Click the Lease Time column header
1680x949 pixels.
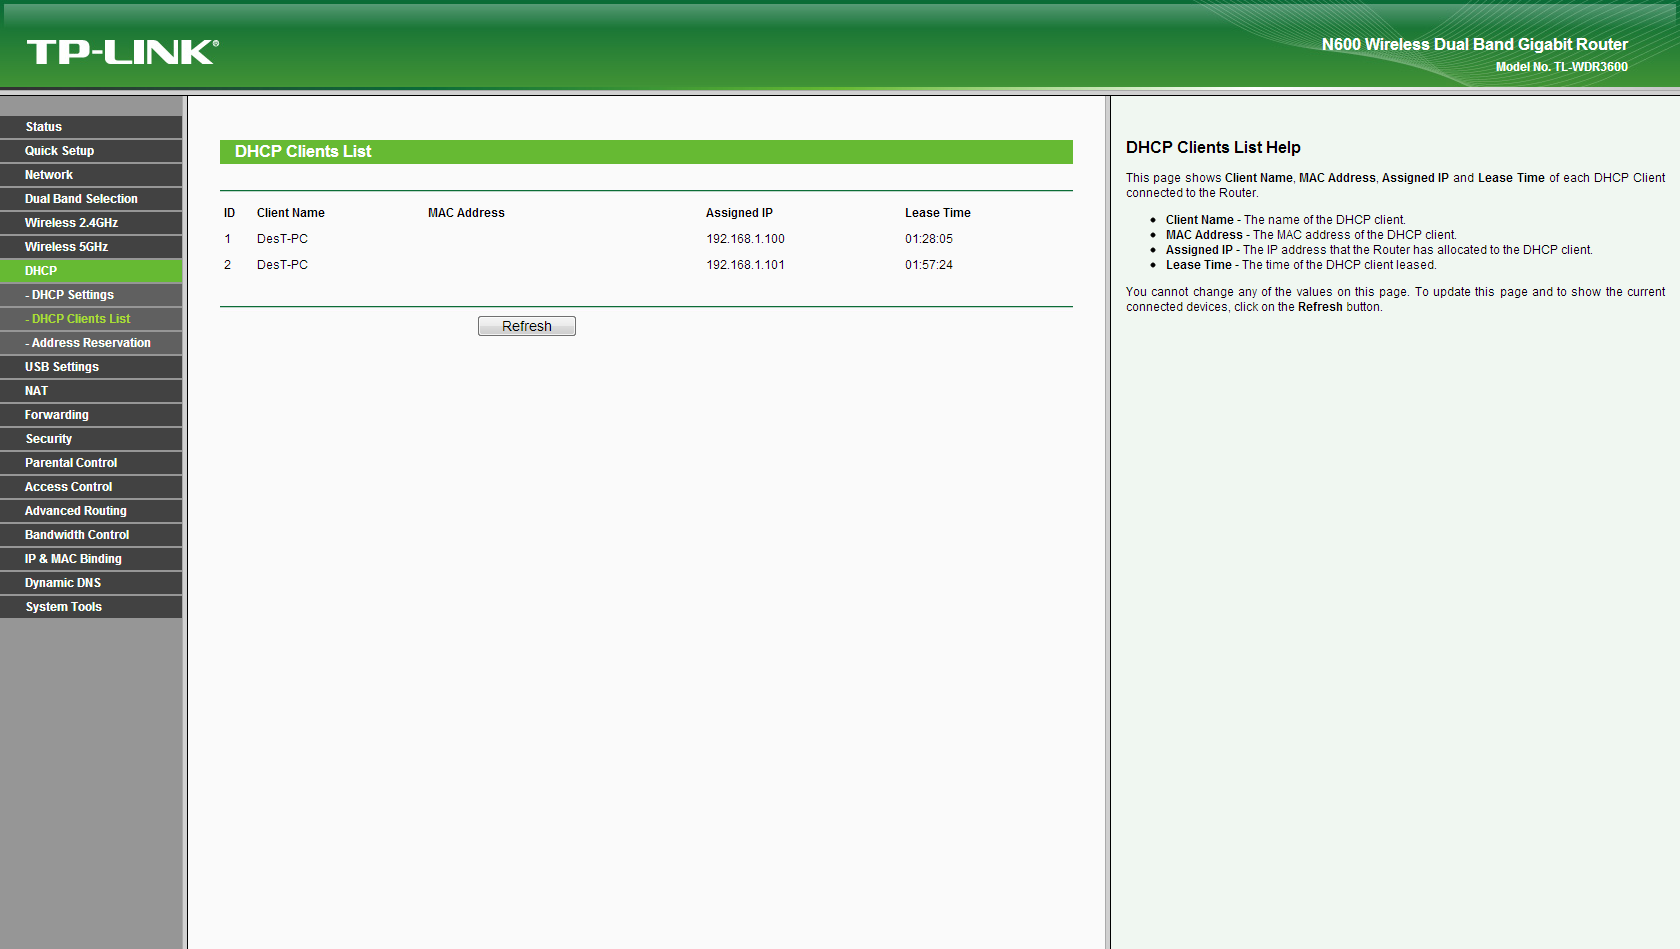coord(938,213)
